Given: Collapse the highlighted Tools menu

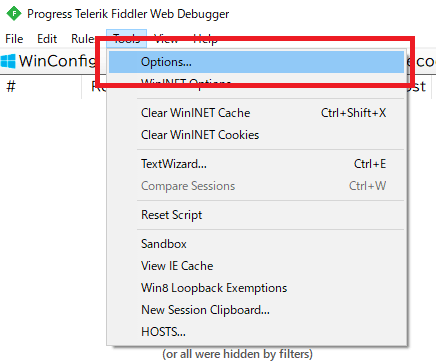Looking at the screenshot, I should click(126, 39).
